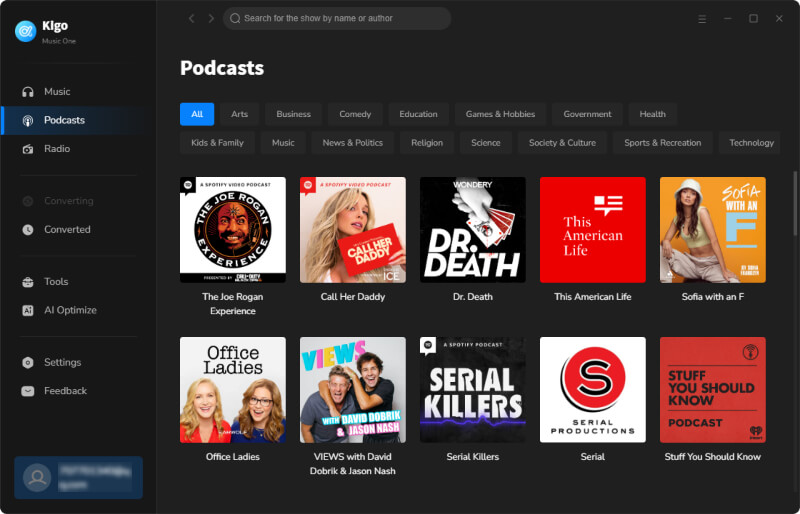This screenshot has height=514, width=800.
Task: Click the Converting progress icon
Action: (28, 201)
